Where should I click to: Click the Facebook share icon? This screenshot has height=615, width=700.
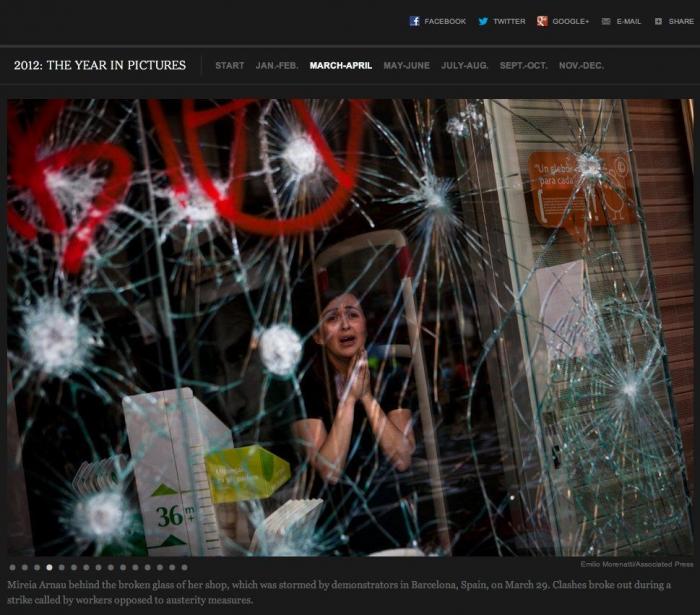tap(414, 21)
